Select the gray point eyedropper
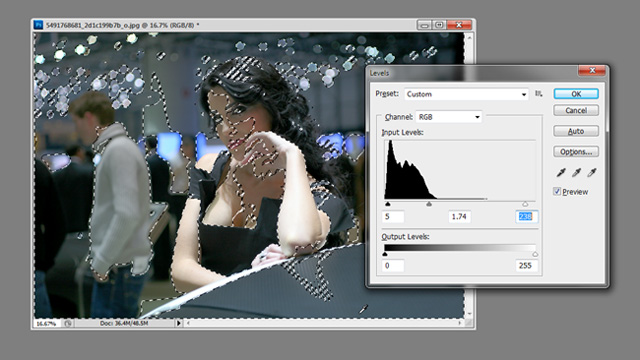 click(576, 173)
